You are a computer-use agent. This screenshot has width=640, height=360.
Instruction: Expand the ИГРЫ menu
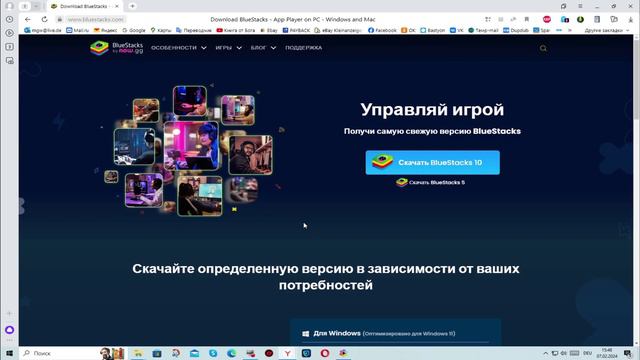click(x=228, y=48)
